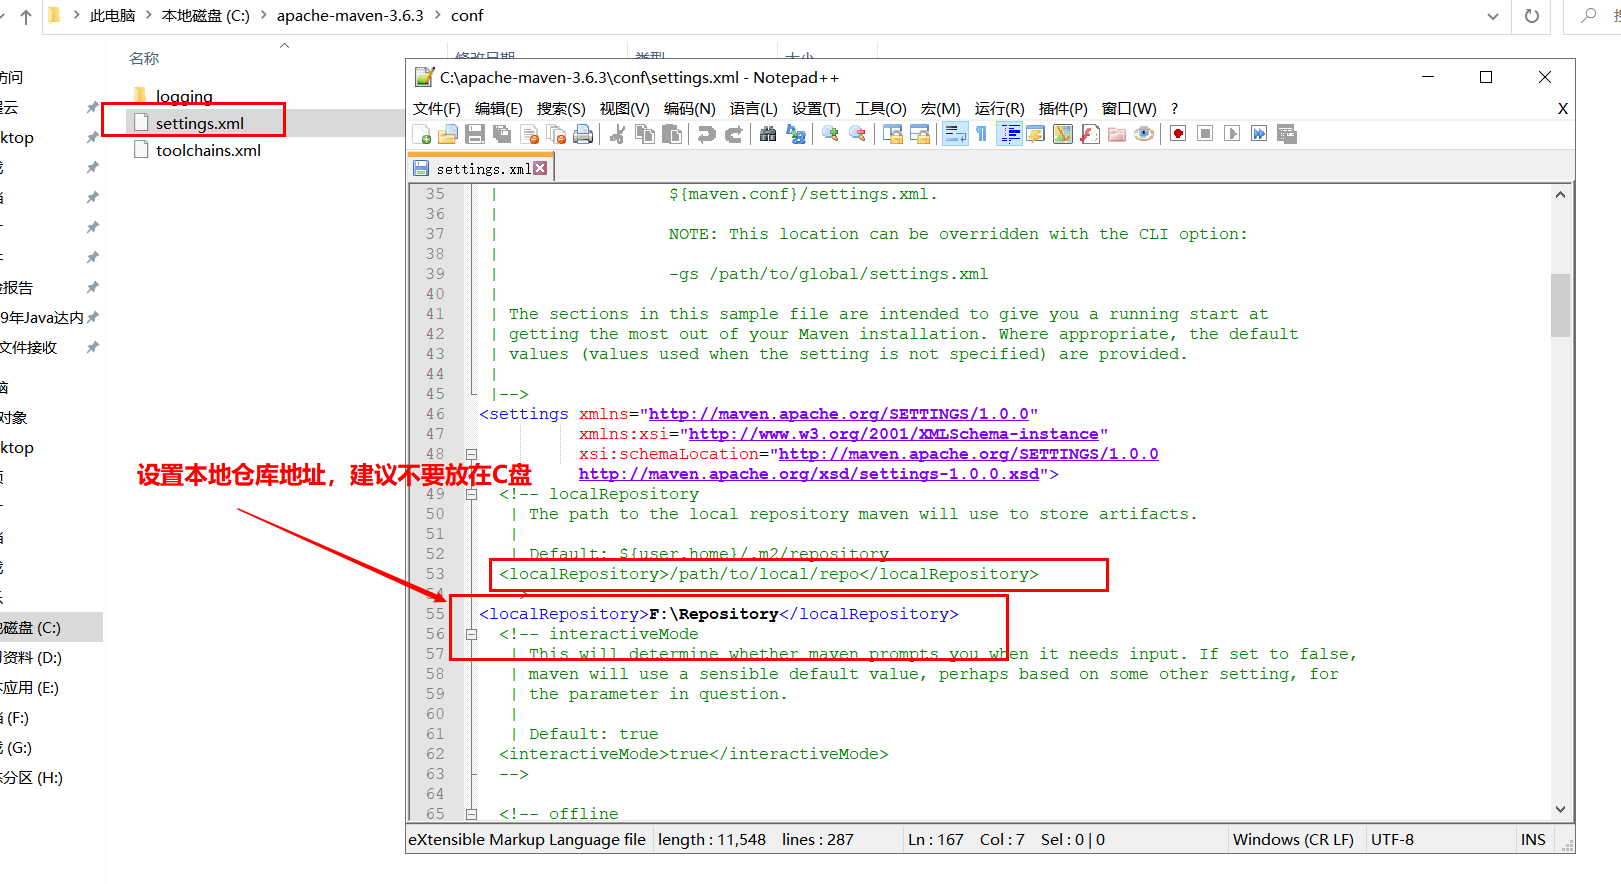Expand the breadcrumb arrow after apache-maven-3.6.3
This screenshot has height=884, width=1621.
pos(438,16)
